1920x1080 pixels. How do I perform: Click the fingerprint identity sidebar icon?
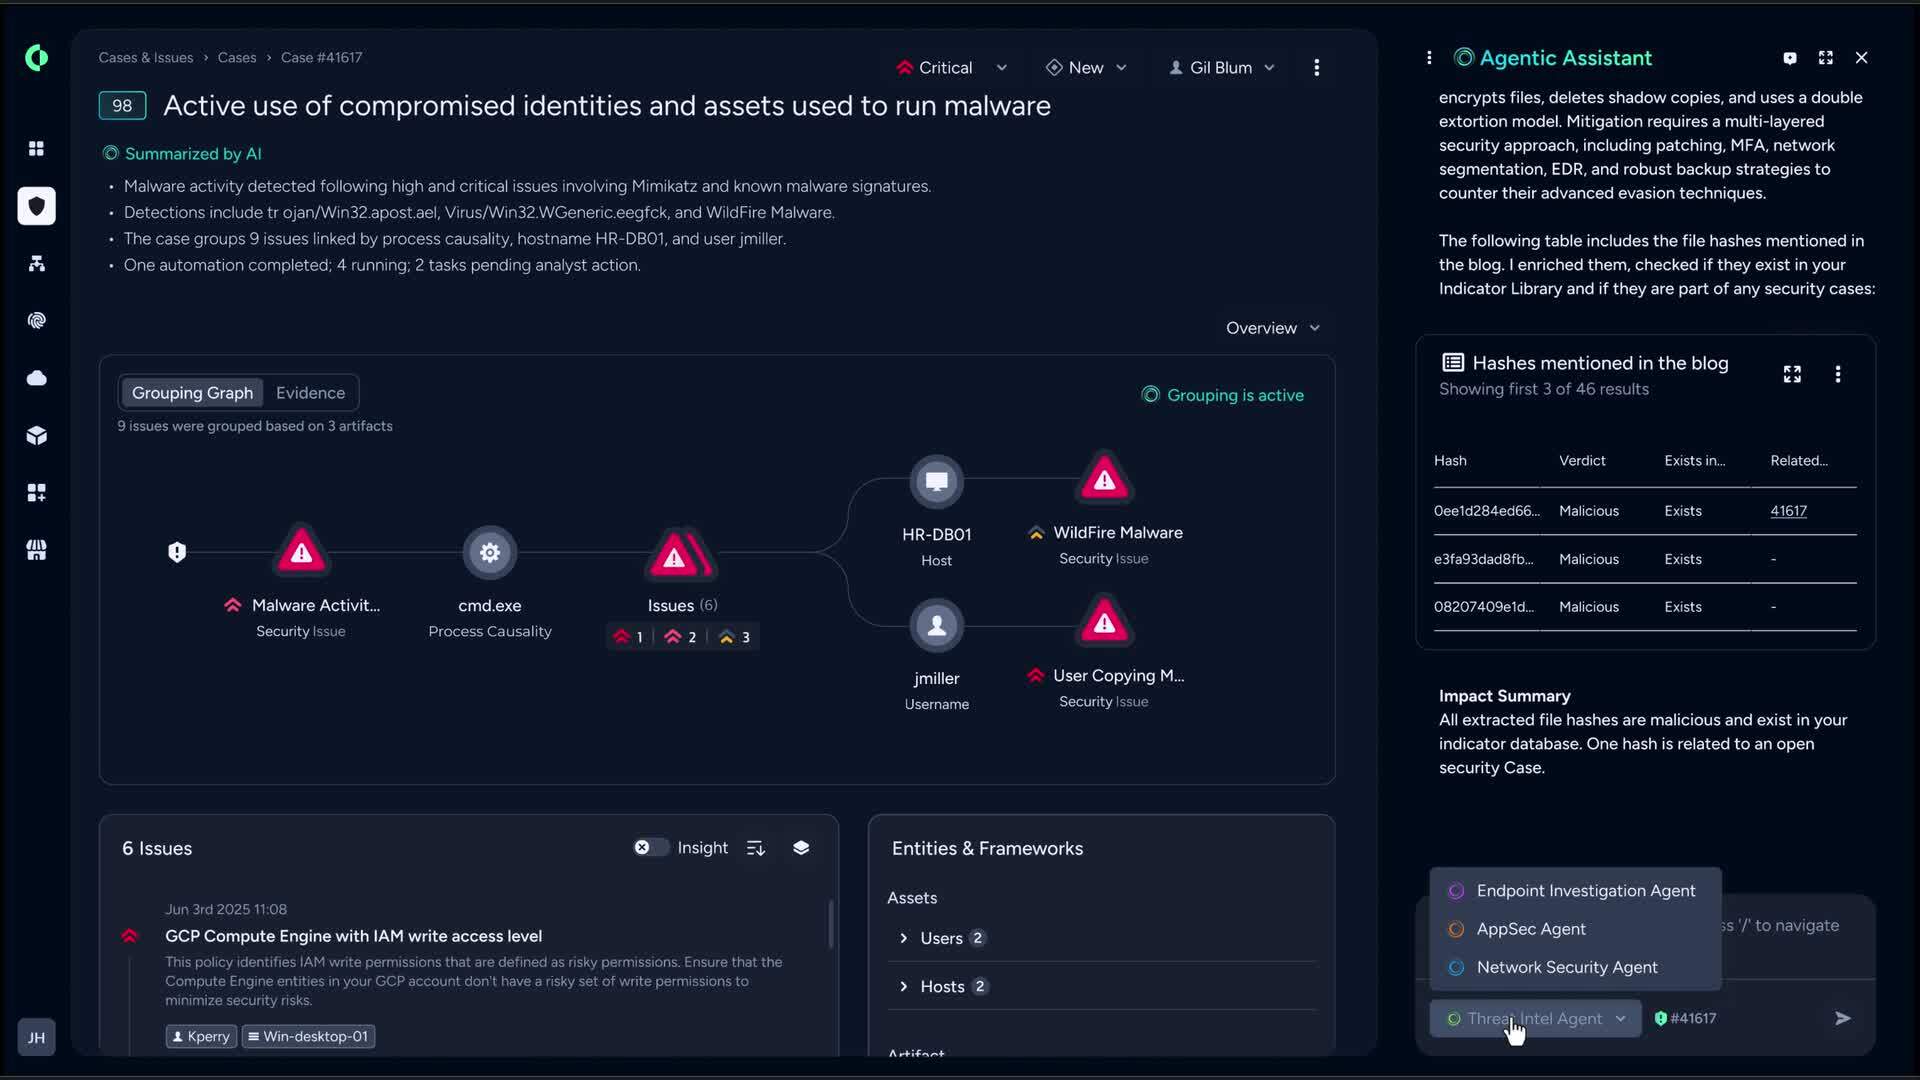tap(37, 321)
